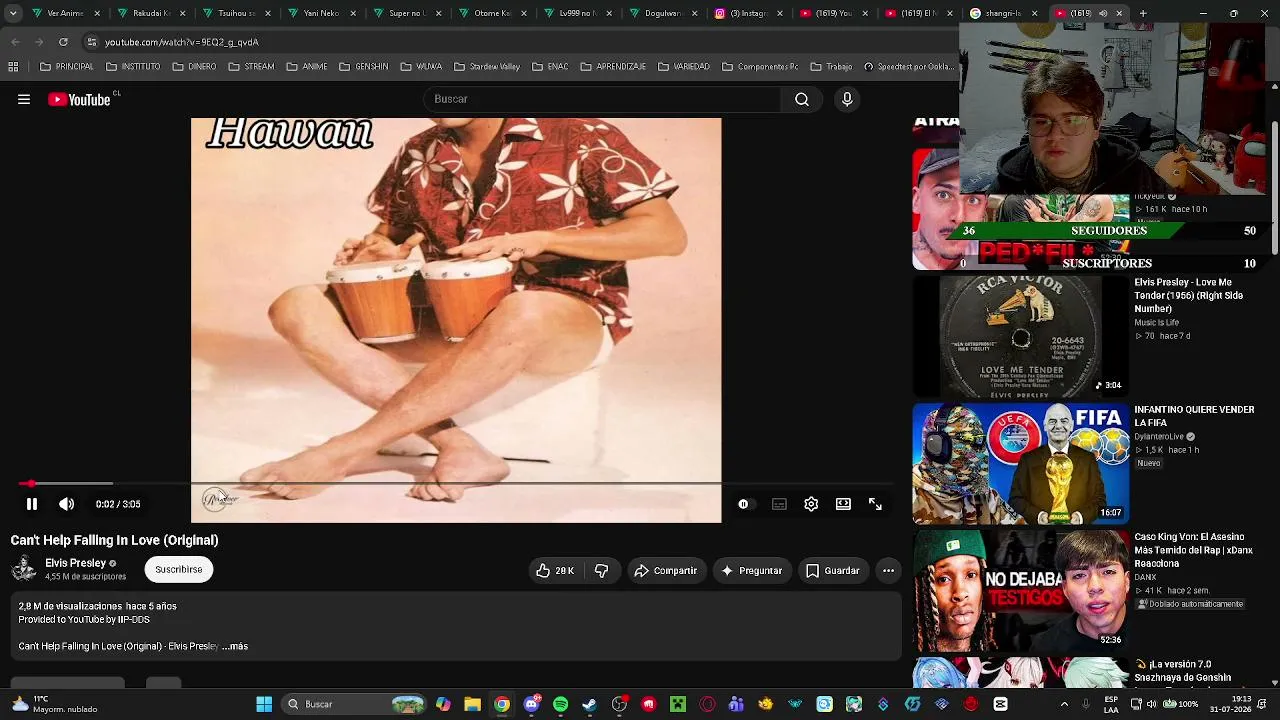This screenshot has width=1280, height=720.
Task: Toggle subtitles on the video player
Action: tap(779, 504)
